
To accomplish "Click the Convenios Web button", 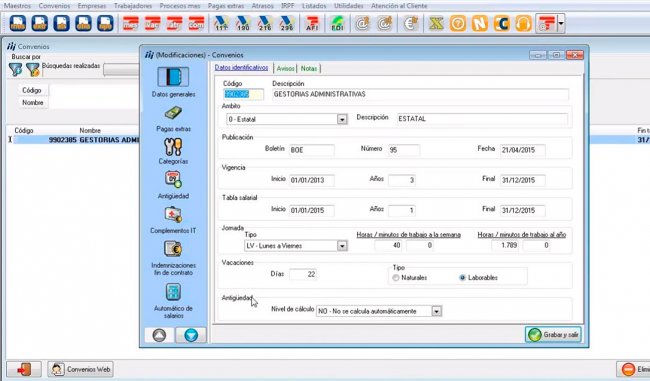I will pos(80,369).
